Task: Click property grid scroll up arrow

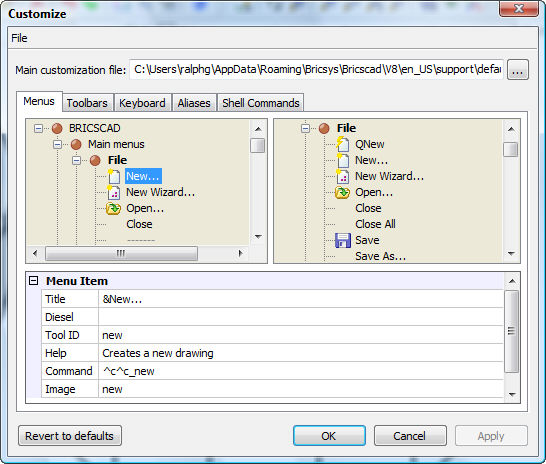Action: click(512, 281)
